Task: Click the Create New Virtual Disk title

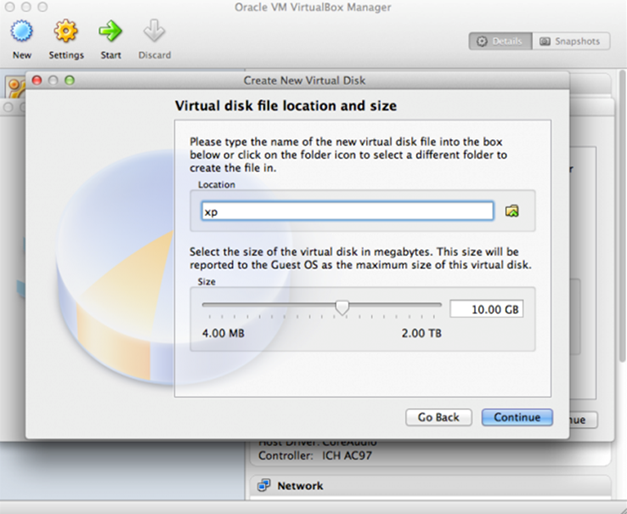Action: click(304, 80)
